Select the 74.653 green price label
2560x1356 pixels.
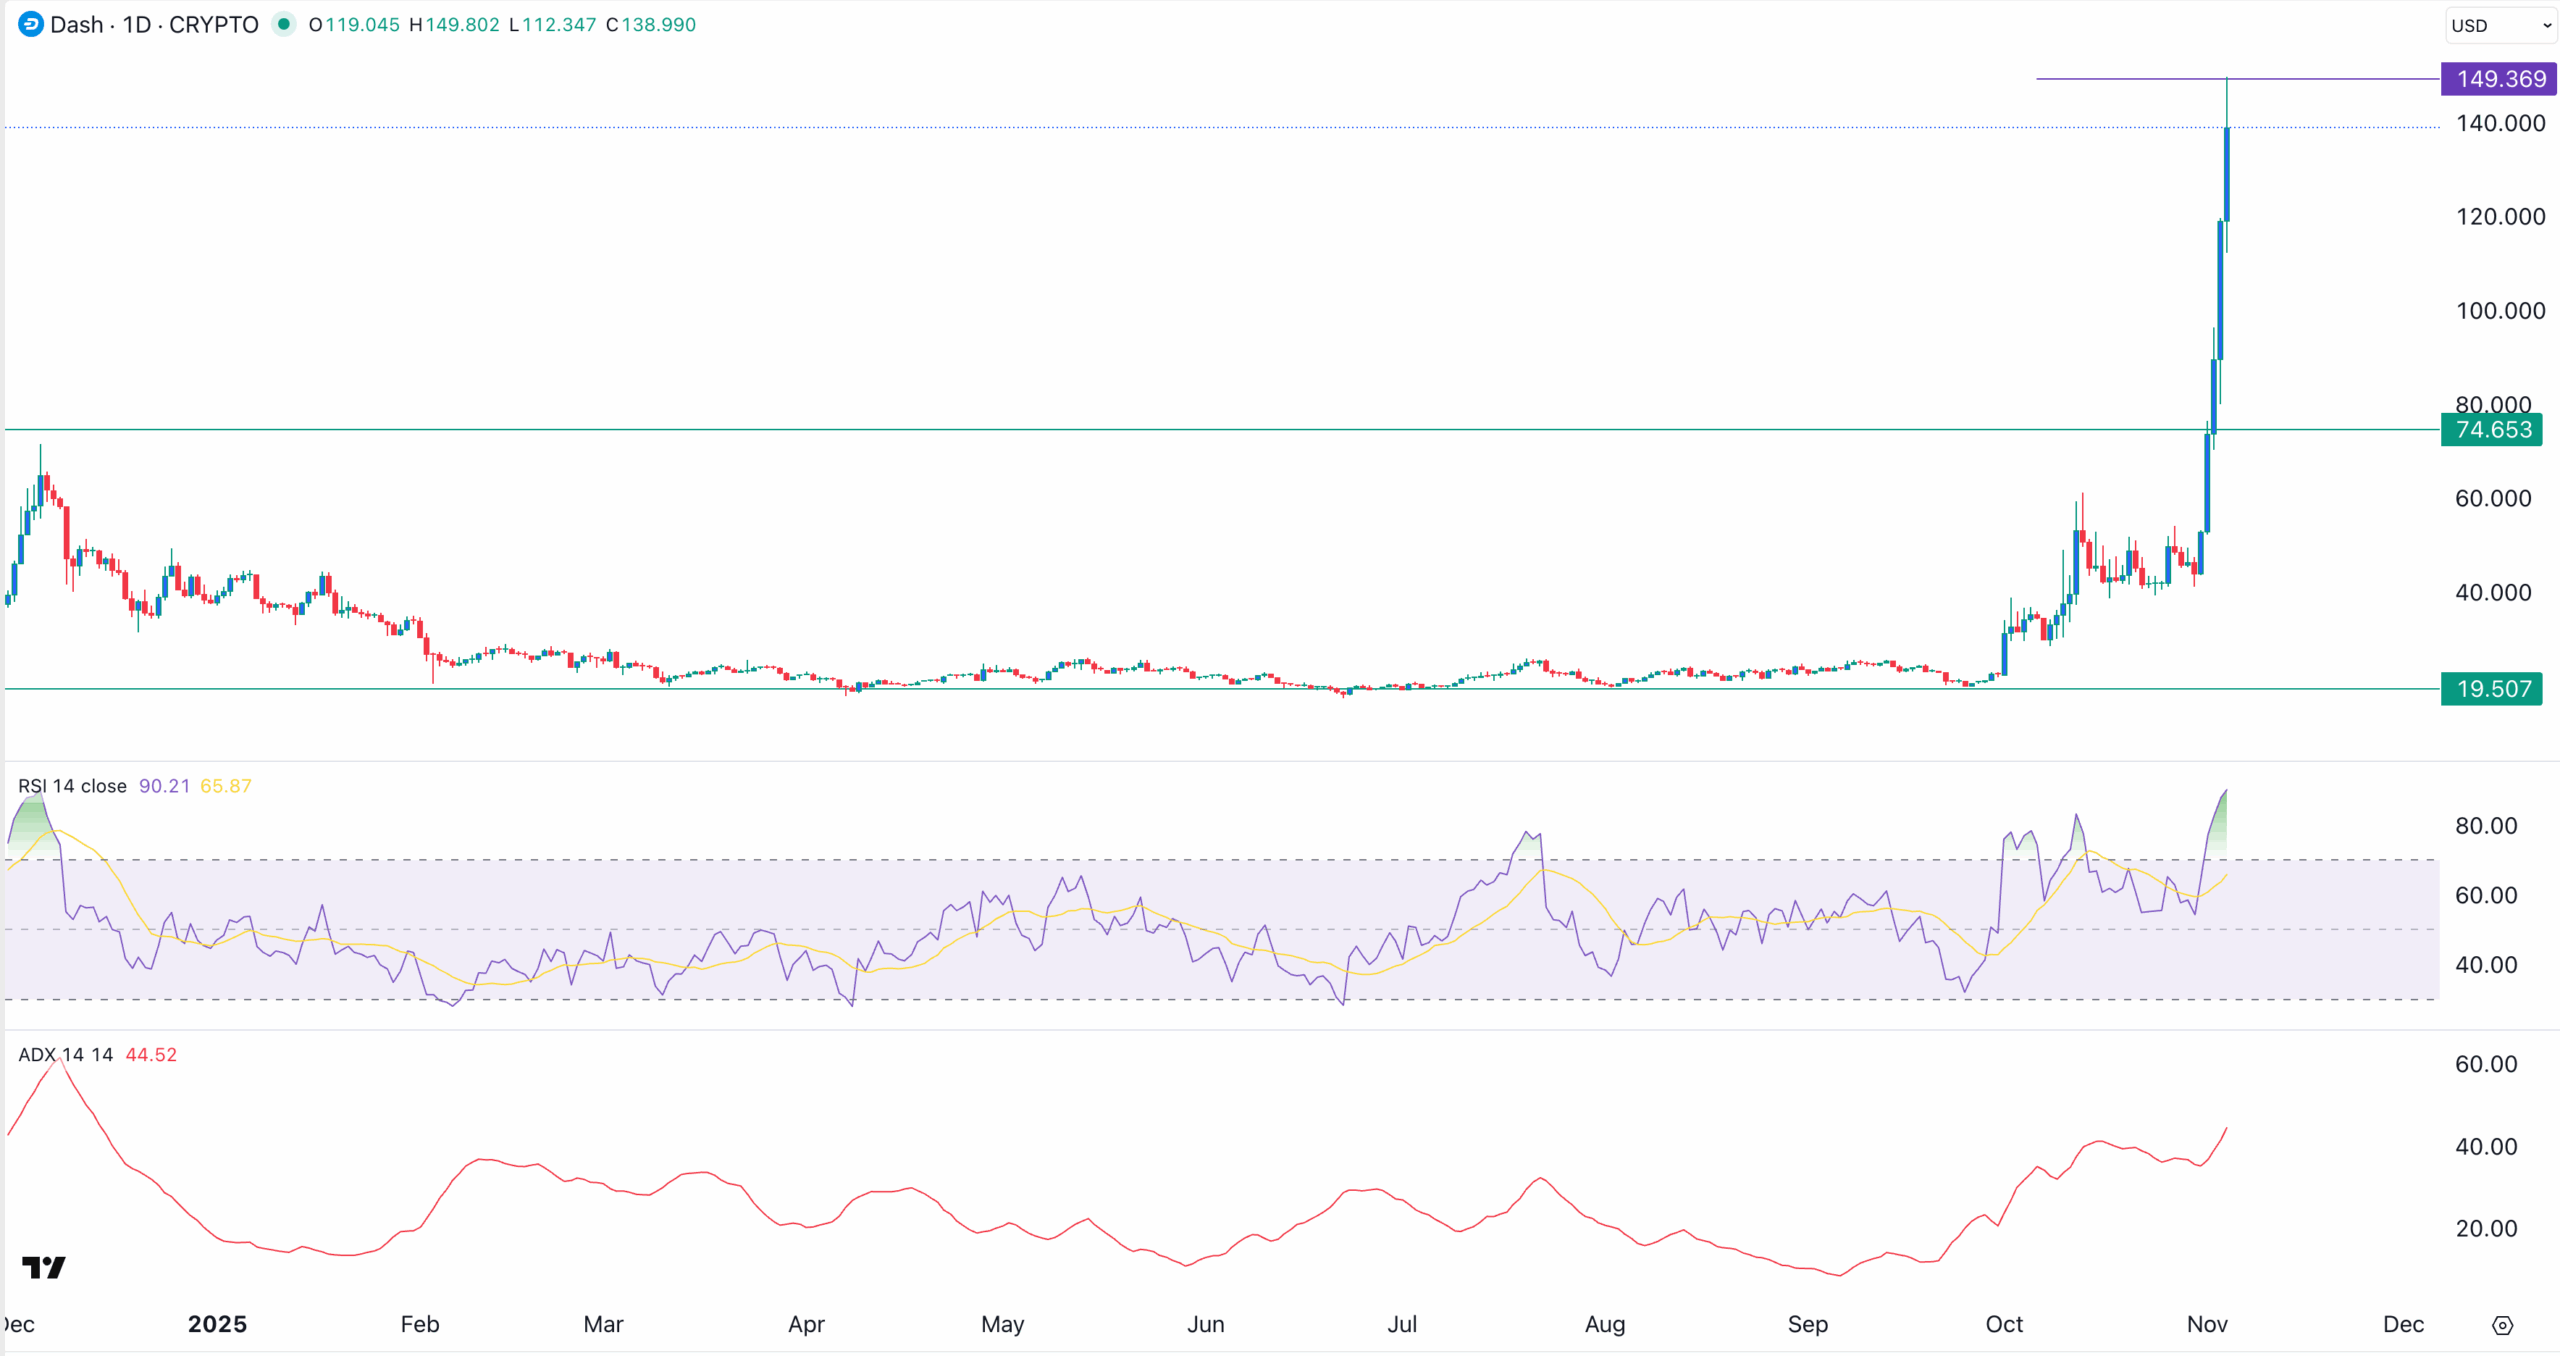[2491, 430]
